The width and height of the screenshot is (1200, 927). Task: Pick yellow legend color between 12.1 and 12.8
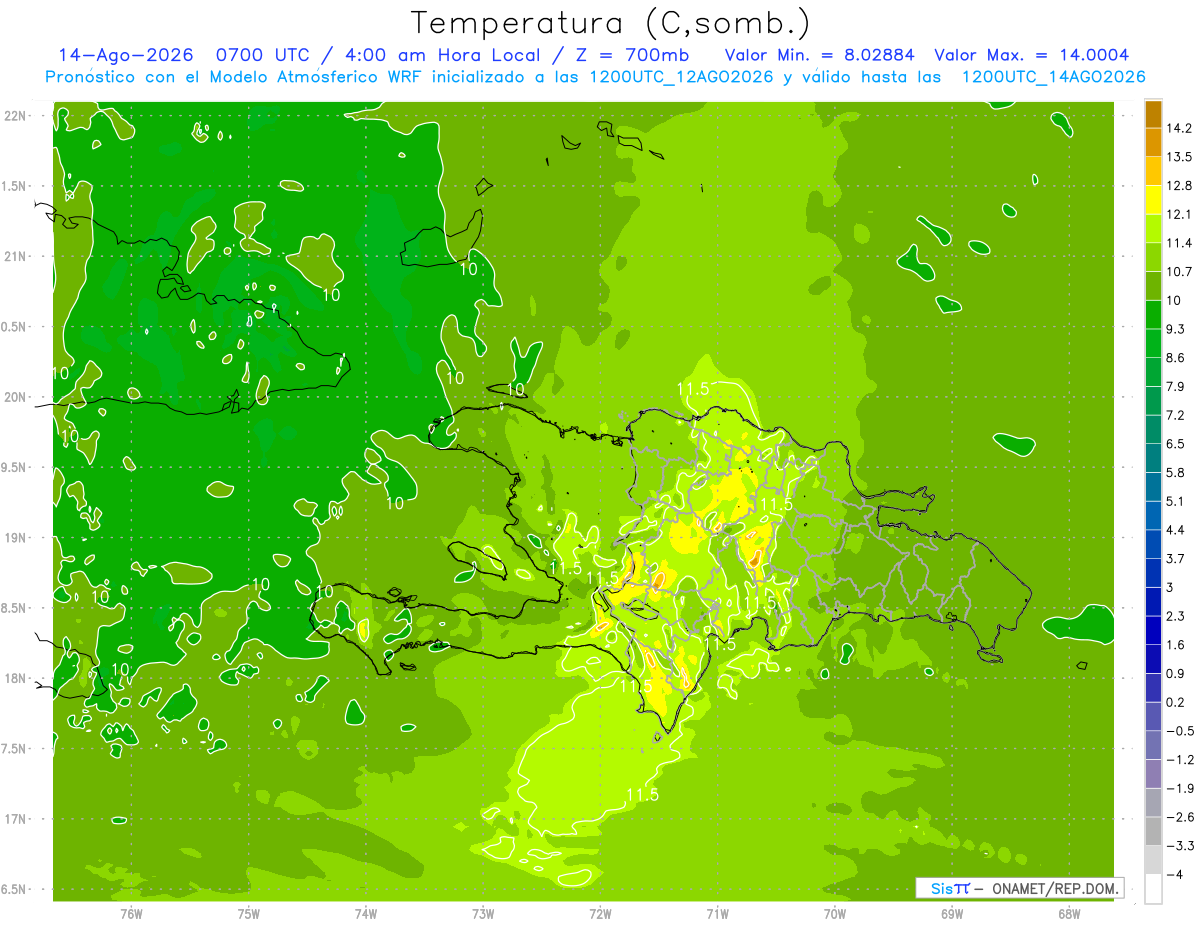1153,200
